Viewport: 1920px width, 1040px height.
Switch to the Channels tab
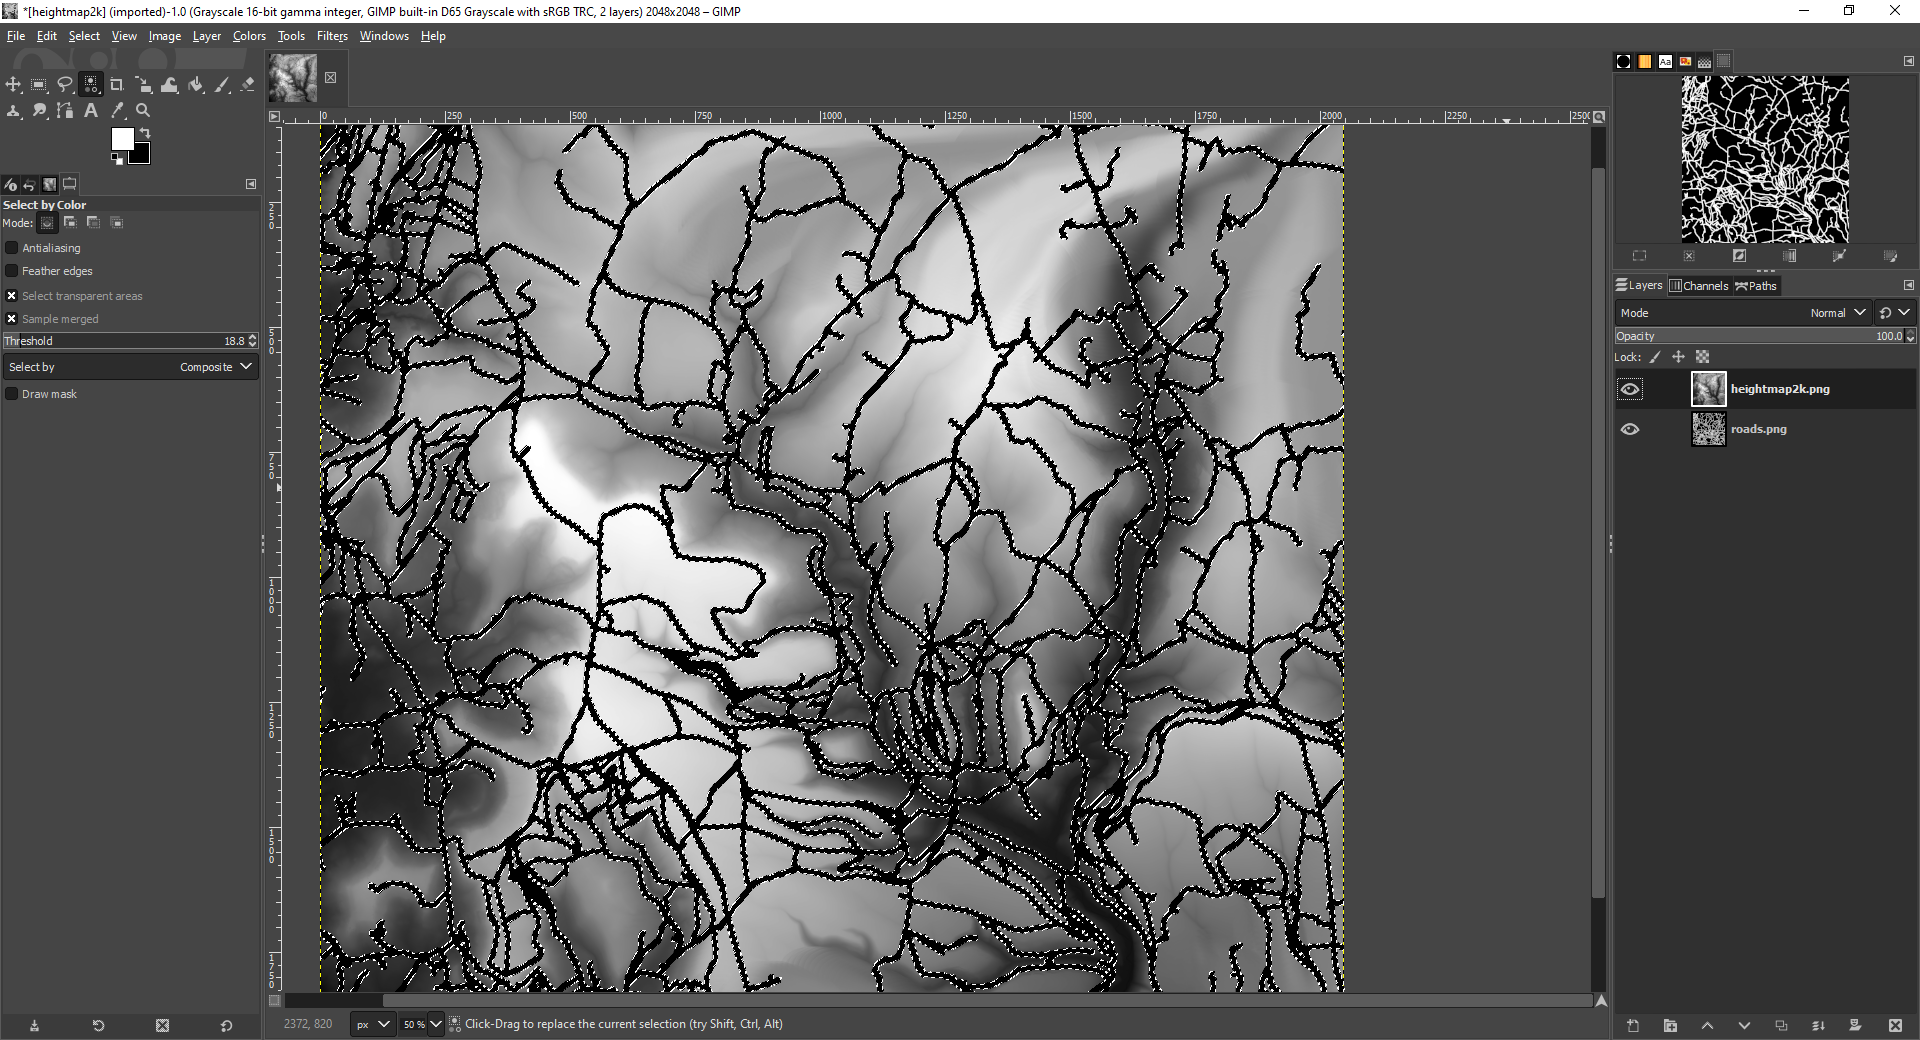click(1699, 286)
